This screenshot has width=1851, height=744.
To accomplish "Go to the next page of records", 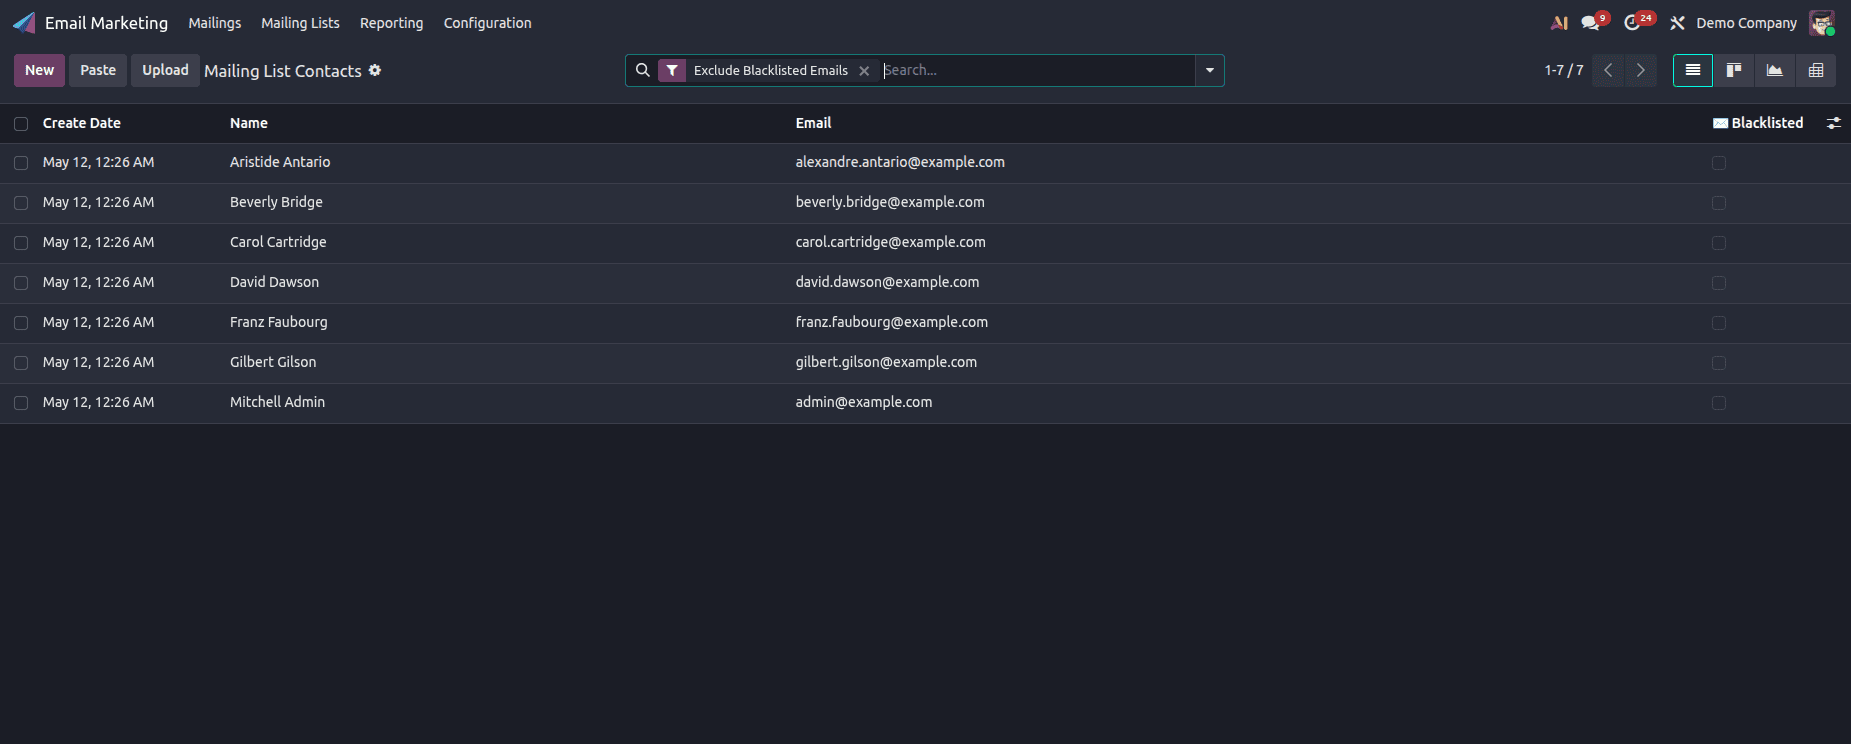I will 1640,70.
